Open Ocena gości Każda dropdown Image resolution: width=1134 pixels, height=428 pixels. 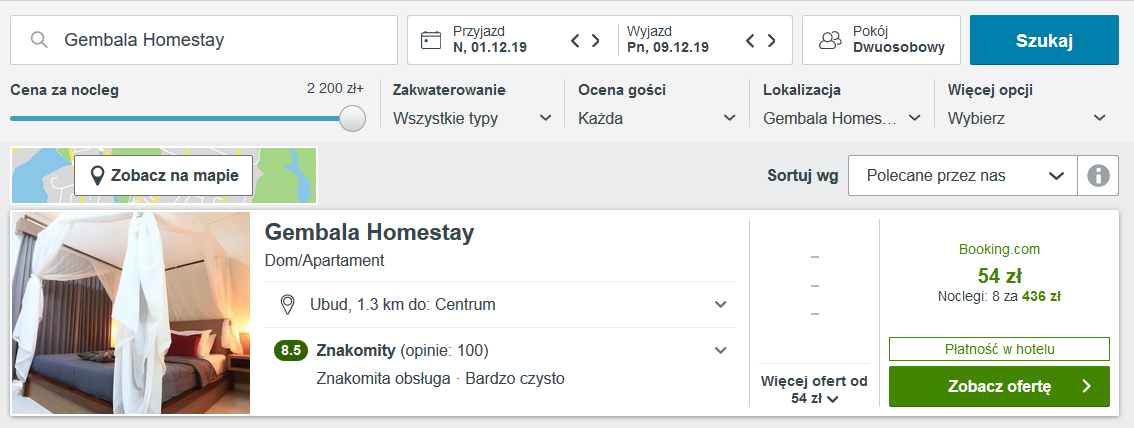[x=657, y=119]
